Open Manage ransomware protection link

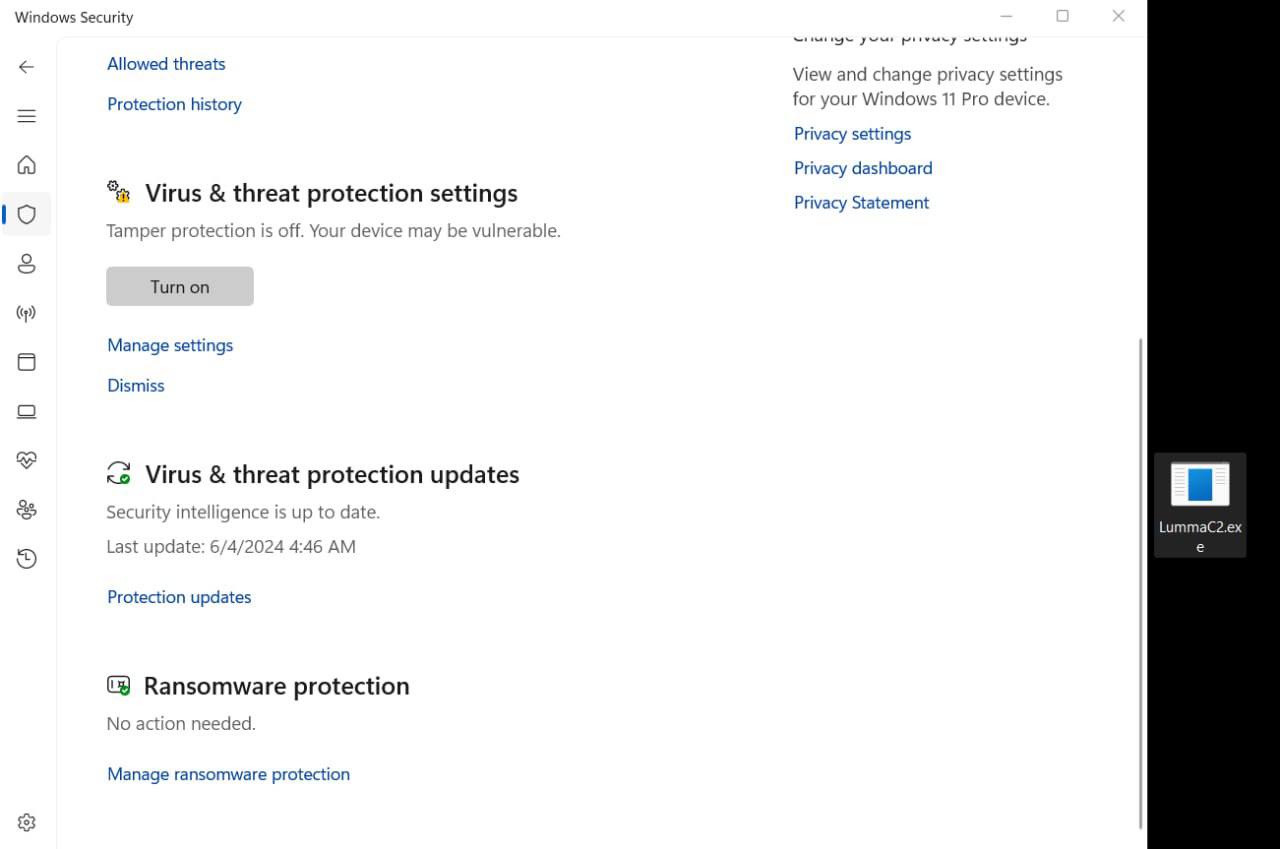click(228, 774)
